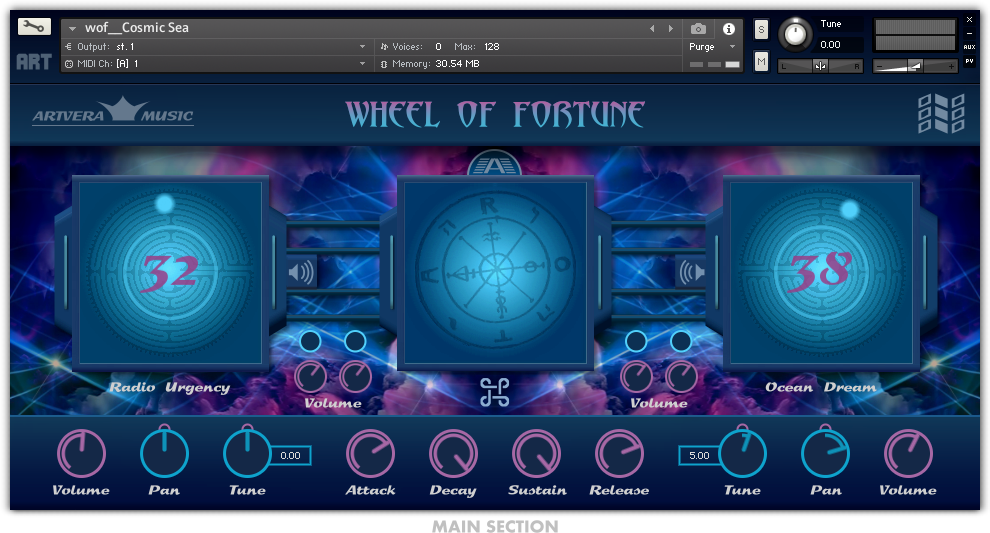Click the knot symbol below center wheel

[494, 392]
